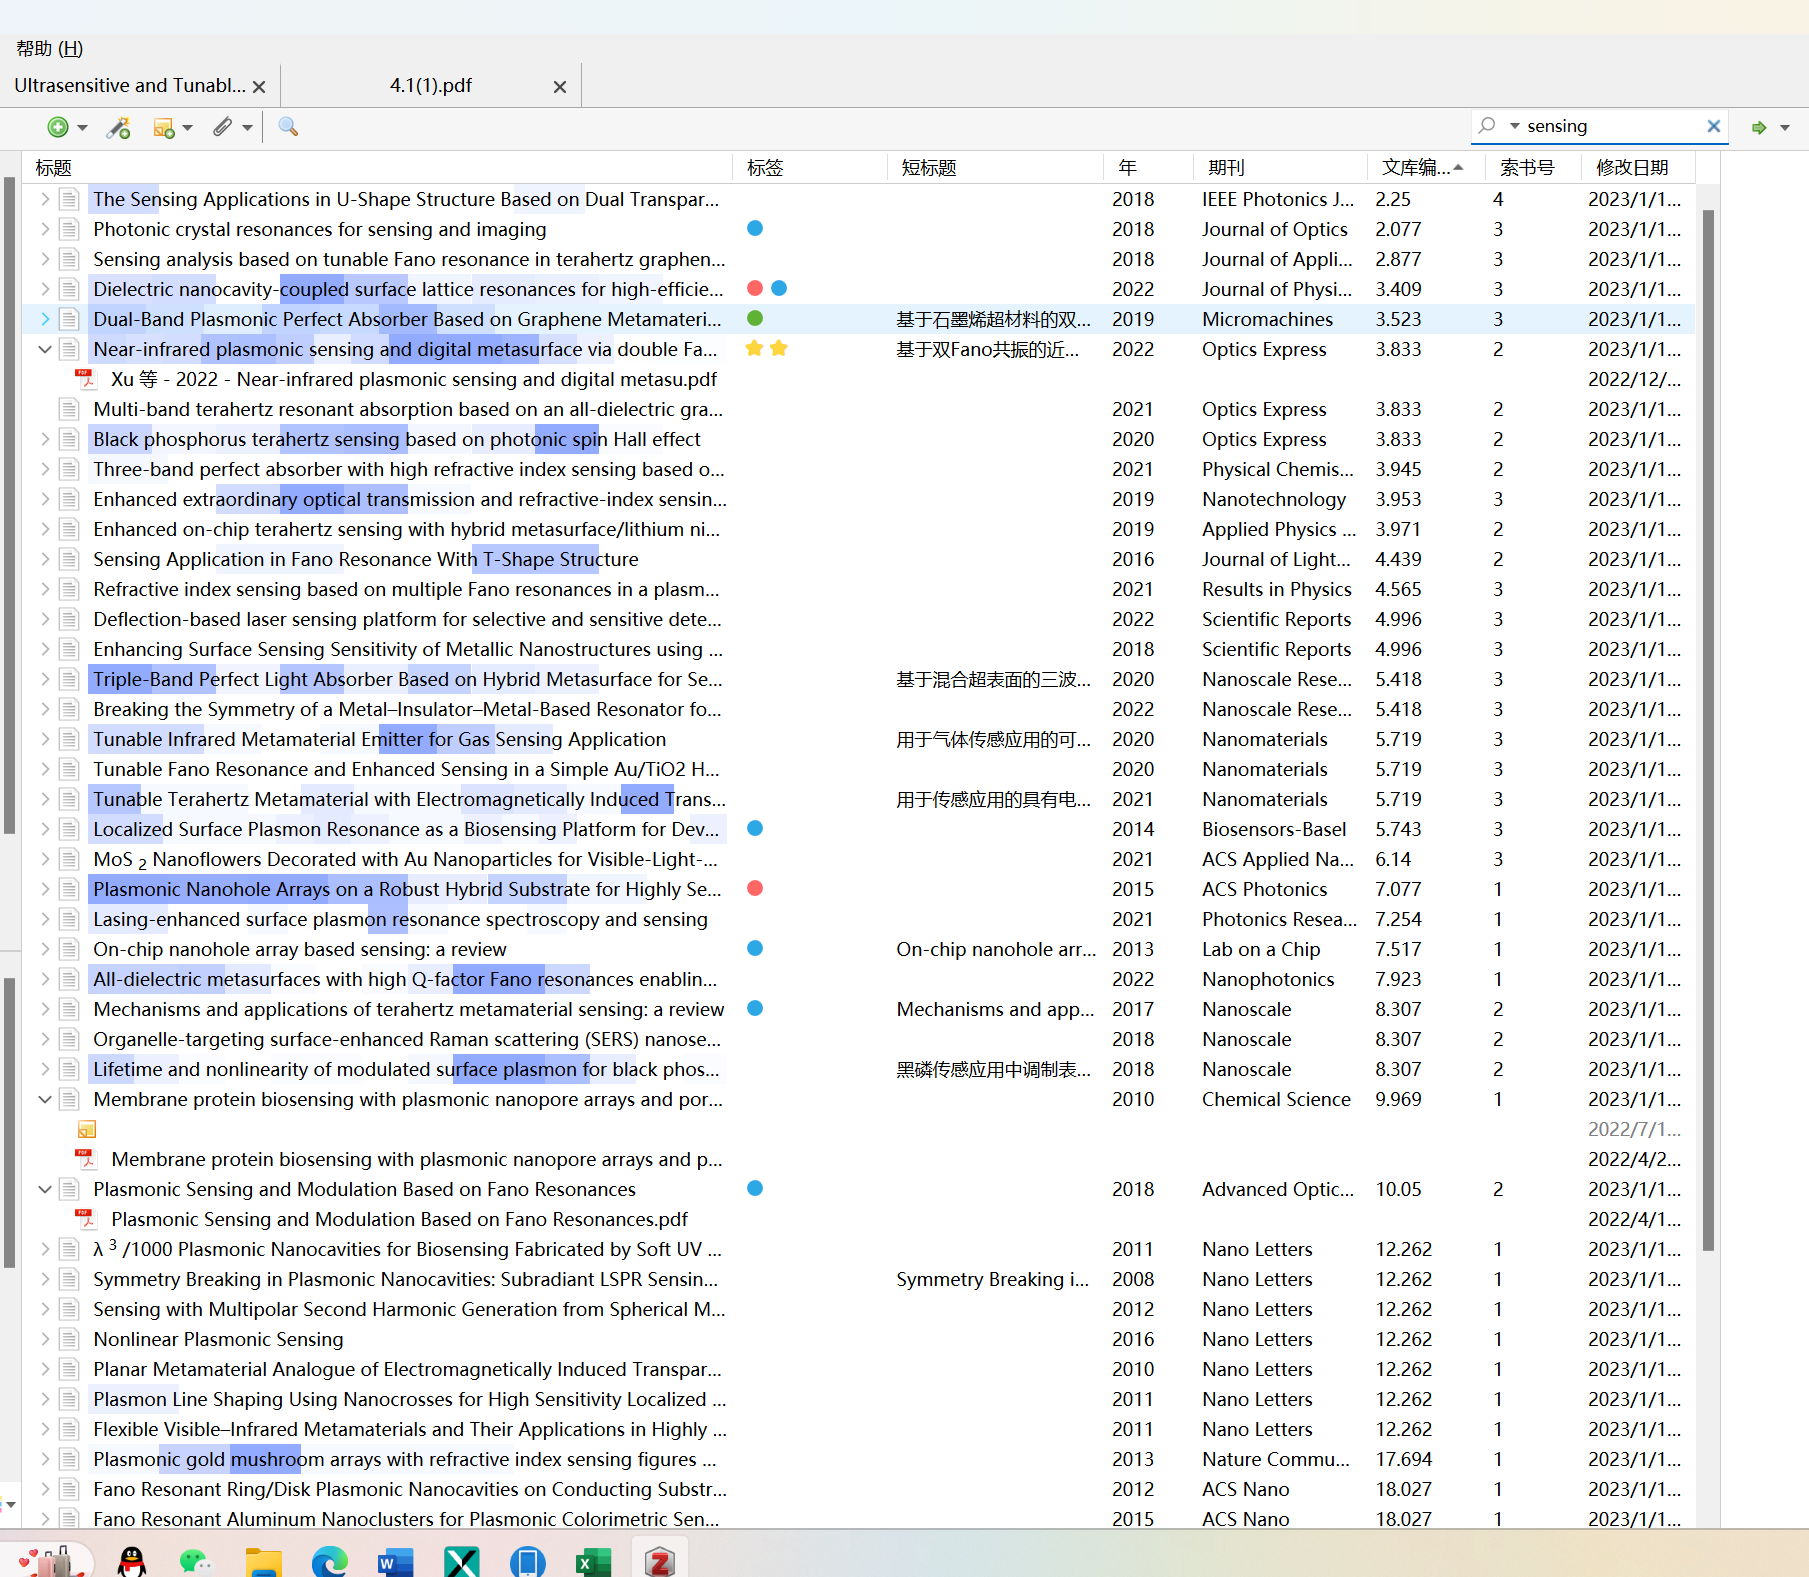
Task: Add an attachment using the paperclip icon
Action: (x=224, y=127)
